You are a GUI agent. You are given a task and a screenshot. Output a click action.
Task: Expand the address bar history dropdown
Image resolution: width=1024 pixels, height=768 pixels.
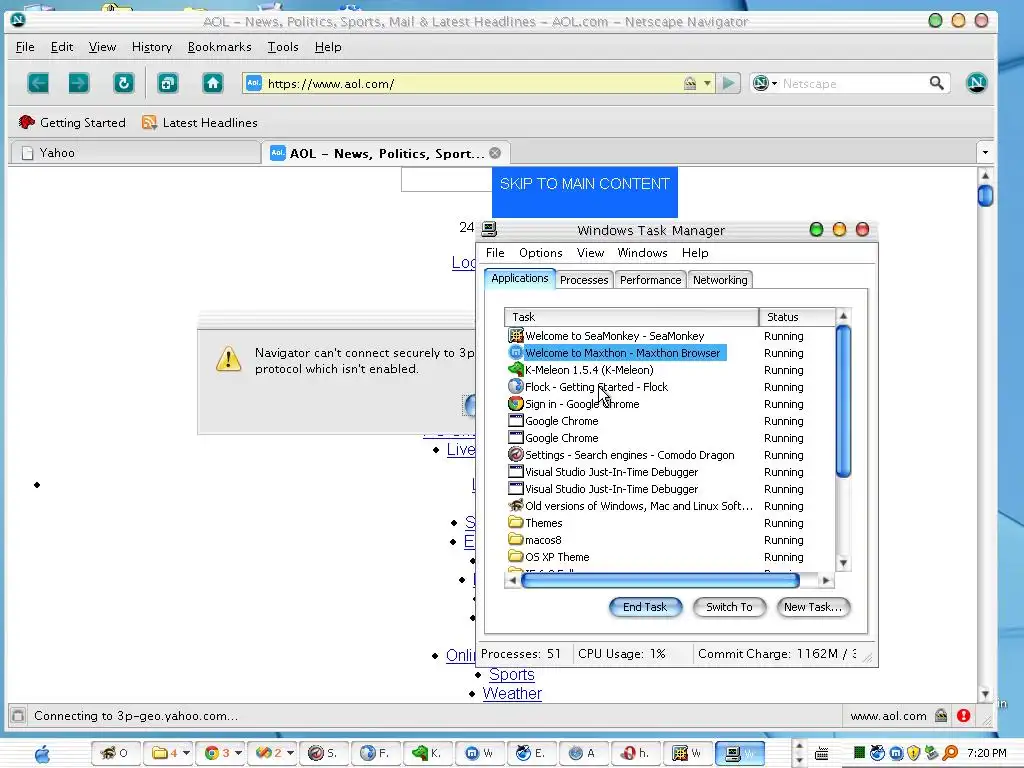[x=707, y=84]
